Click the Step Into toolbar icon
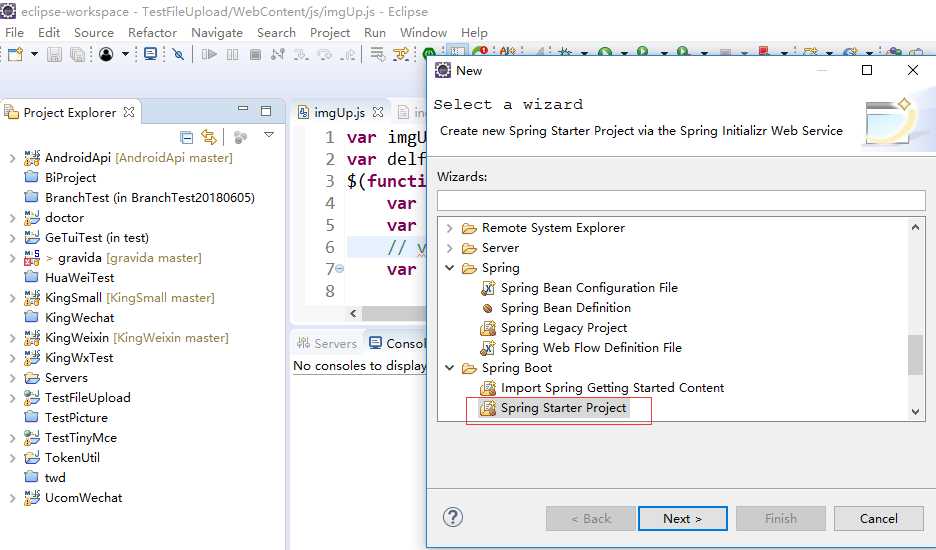 click(301, 54)
